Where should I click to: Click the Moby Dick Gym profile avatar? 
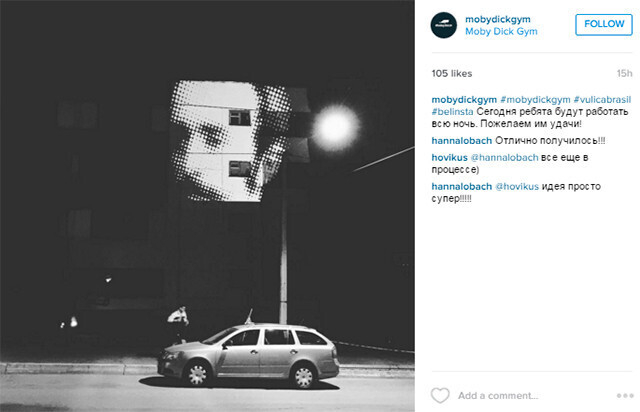pyautogui.click(x=444, y=25)
